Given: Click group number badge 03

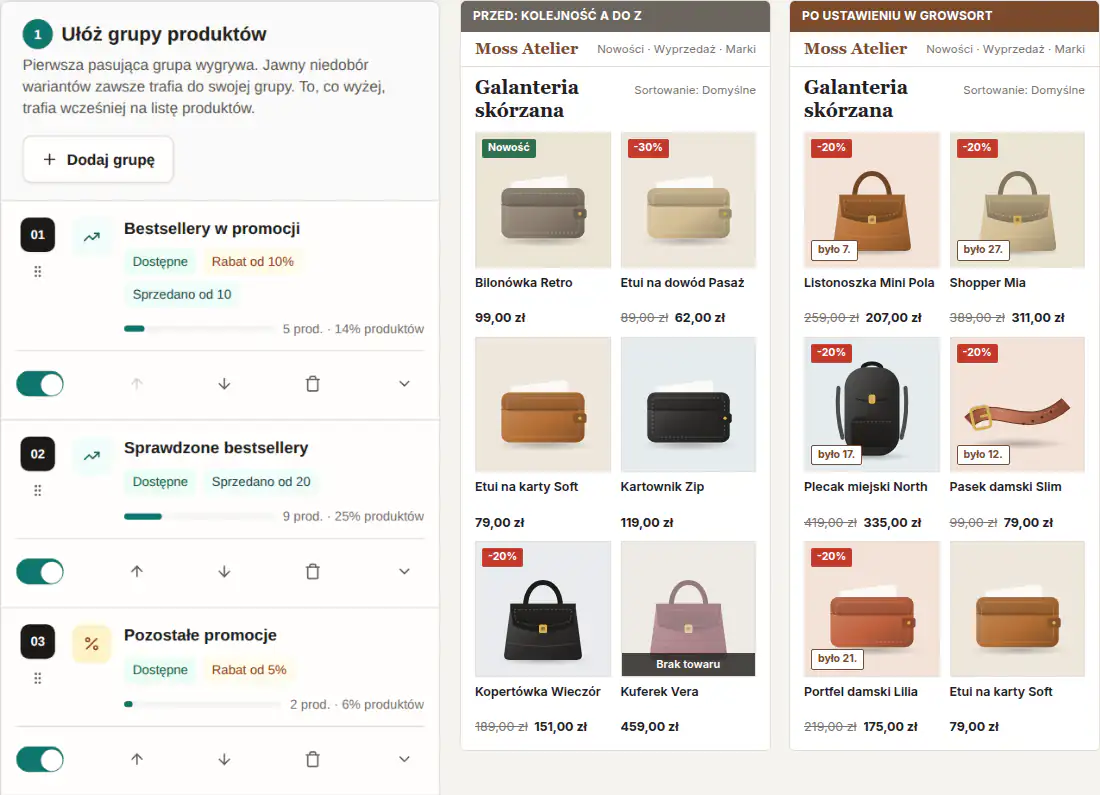Looking at the screenshot, I should coord(38,641).
